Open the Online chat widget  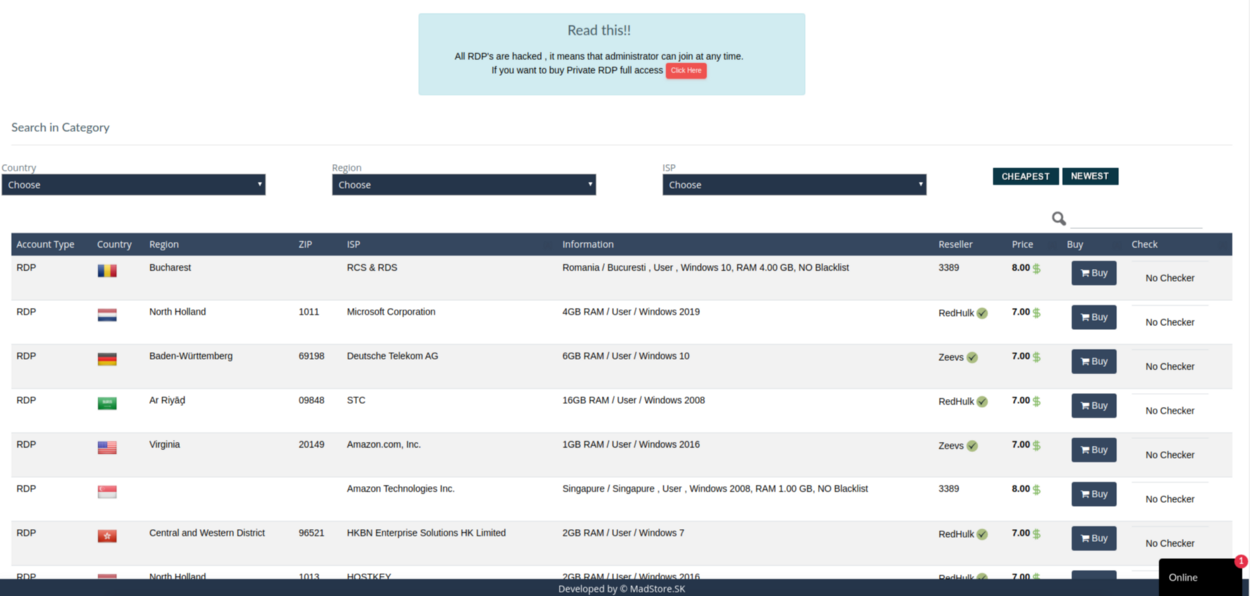1196,577
